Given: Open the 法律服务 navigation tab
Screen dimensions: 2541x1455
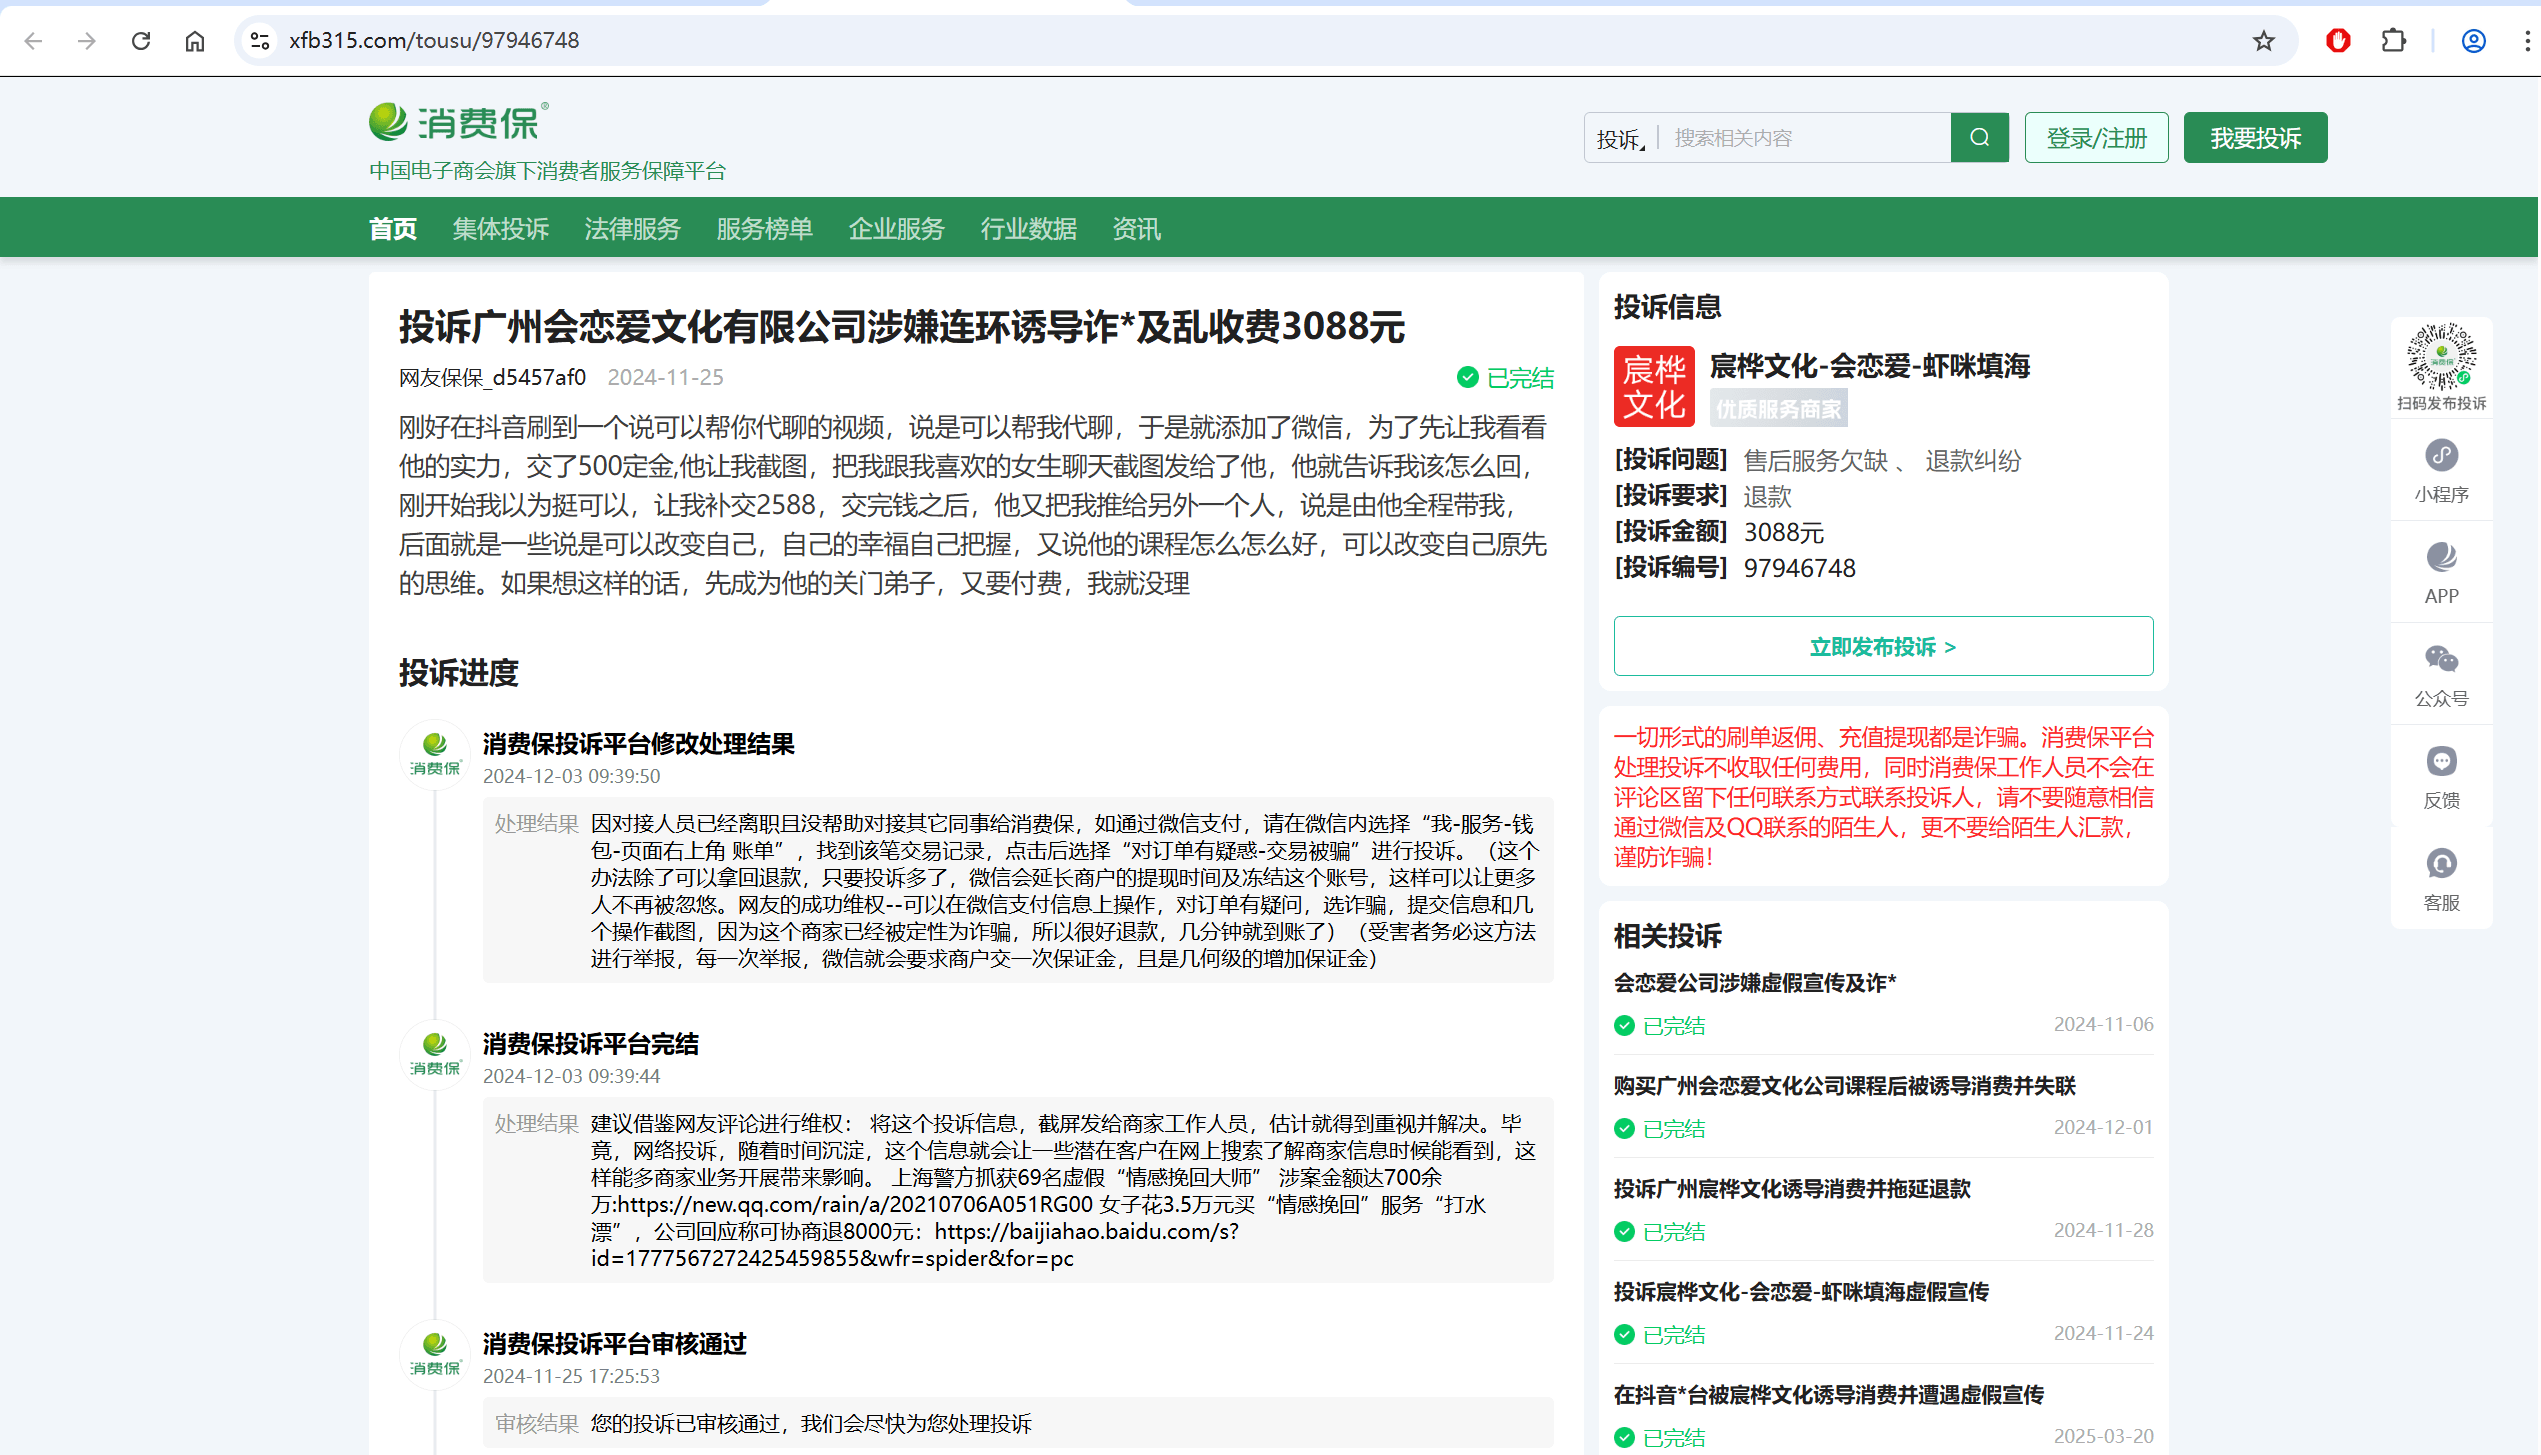Looking at the screenshot, I should click(633, 229).
